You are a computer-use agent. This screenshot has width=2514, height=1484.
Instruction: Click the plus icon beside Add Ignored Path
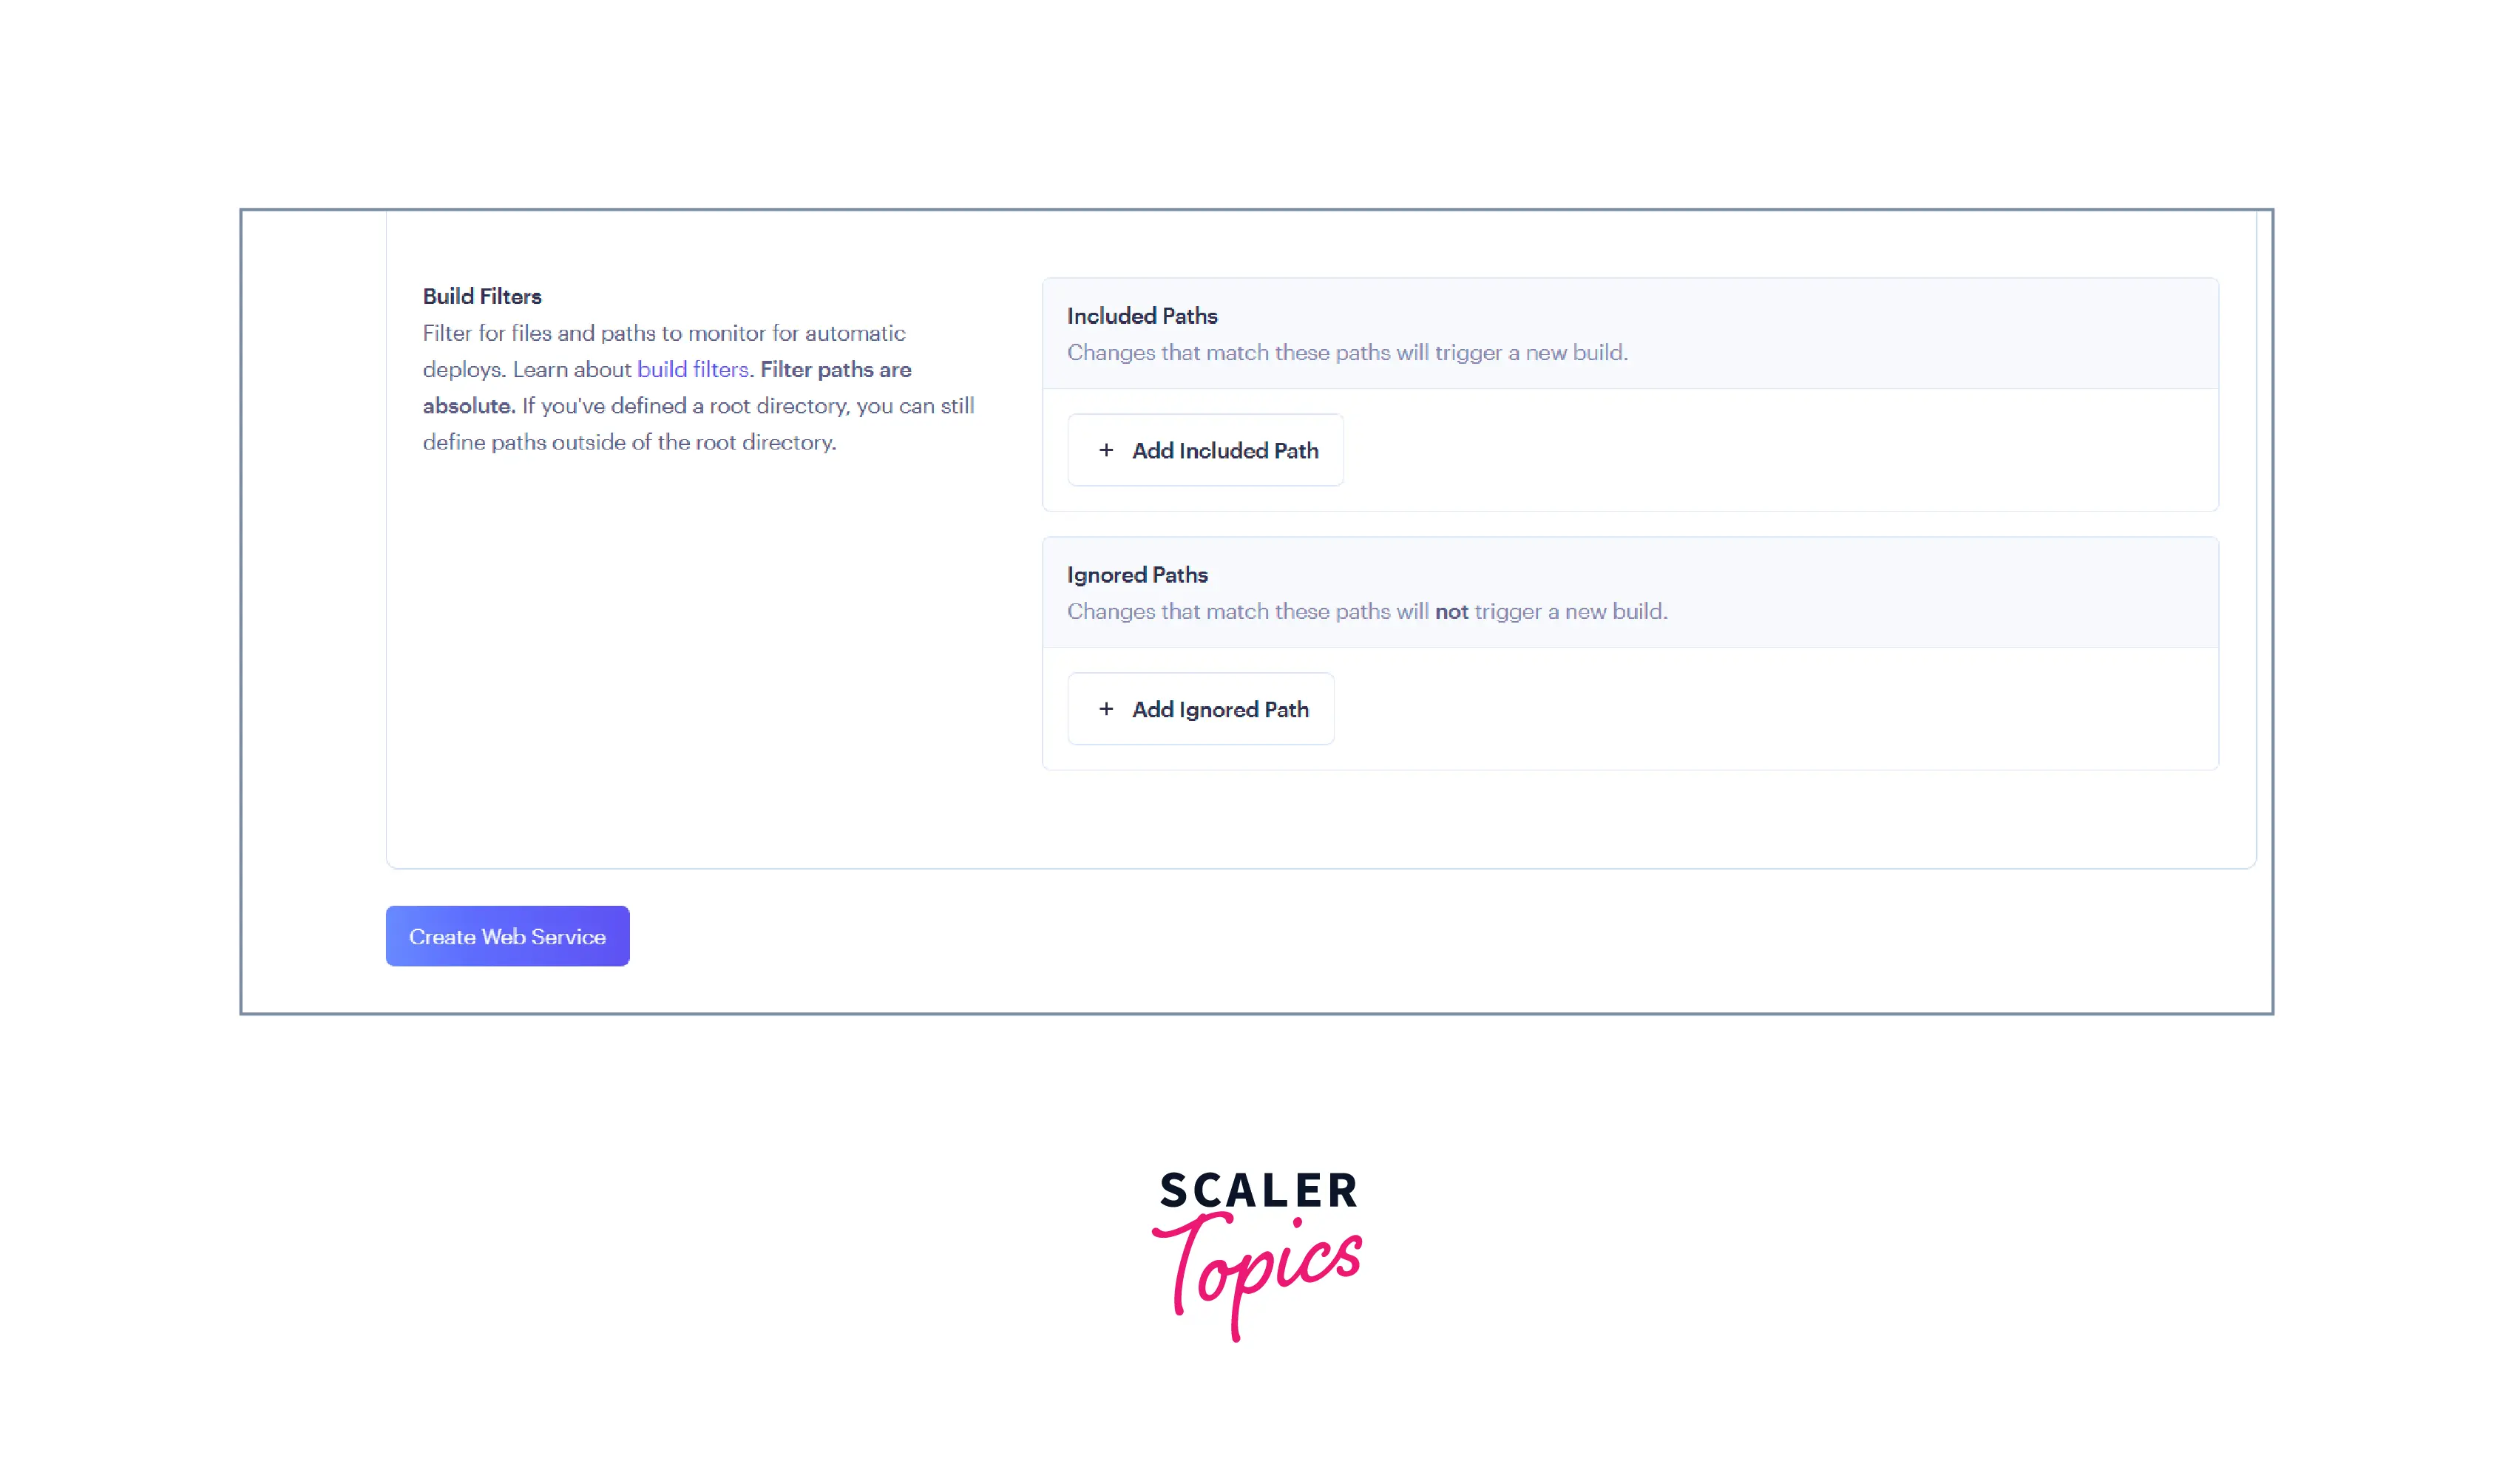click(1106, 709)
